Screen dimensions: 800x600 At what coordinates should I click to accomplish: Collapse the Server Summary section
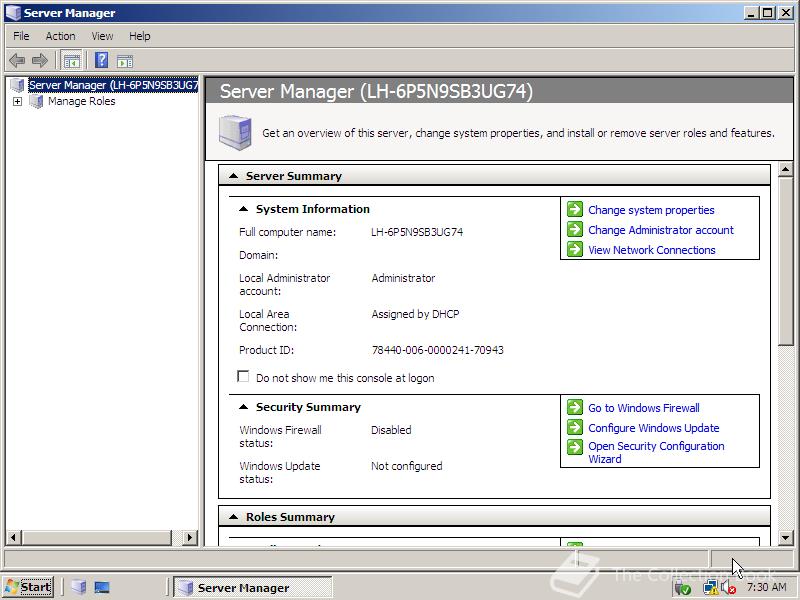234,176
